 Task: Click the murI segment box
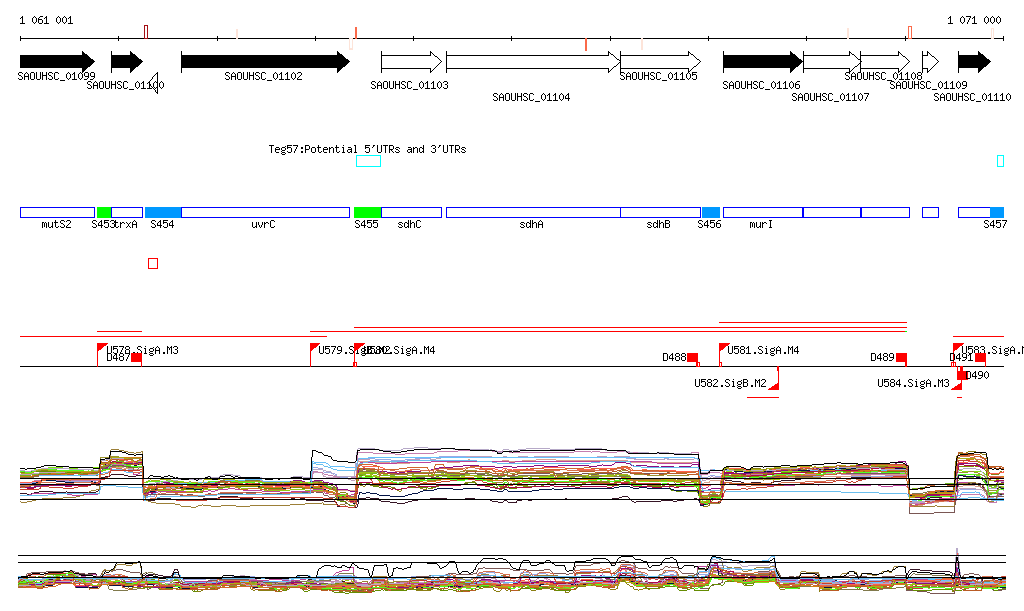763,212
